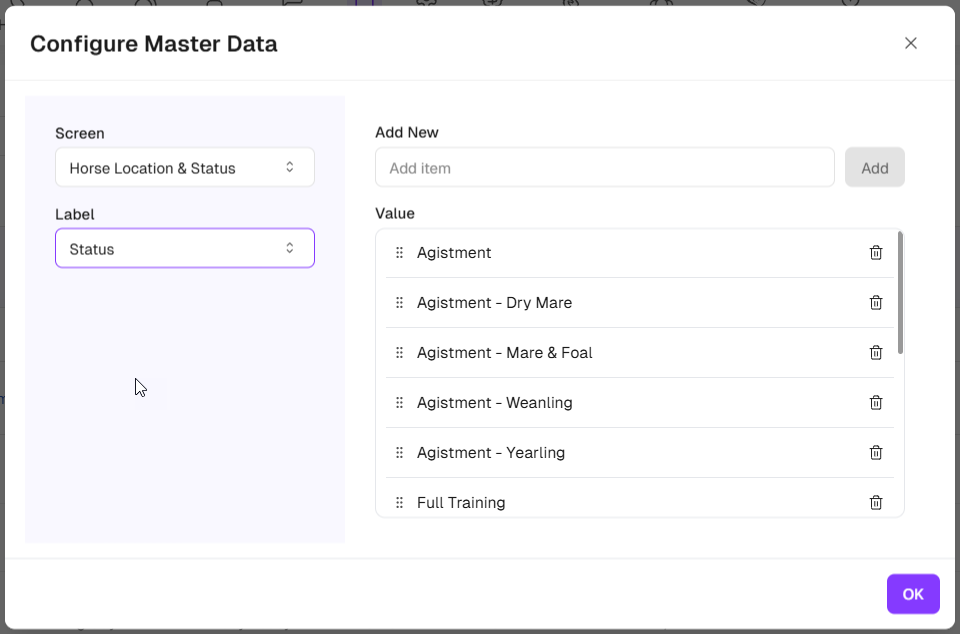Open the Screen dropdown
This screenshot has height=634, width=960.
[185, 168]
